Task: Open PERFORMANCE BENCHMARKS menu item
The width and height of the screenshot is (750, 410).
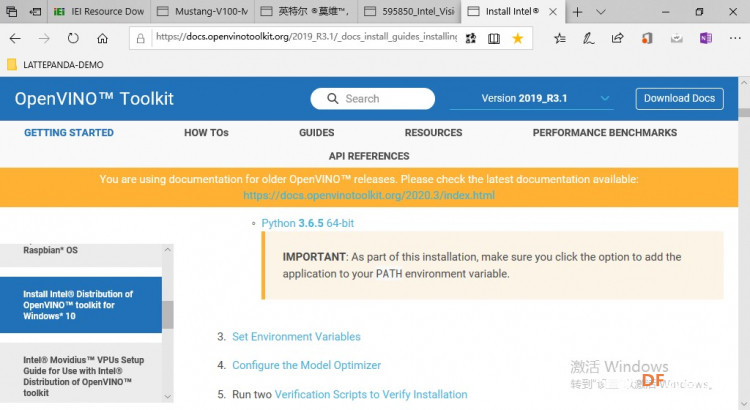Action: tap(605, 133)
